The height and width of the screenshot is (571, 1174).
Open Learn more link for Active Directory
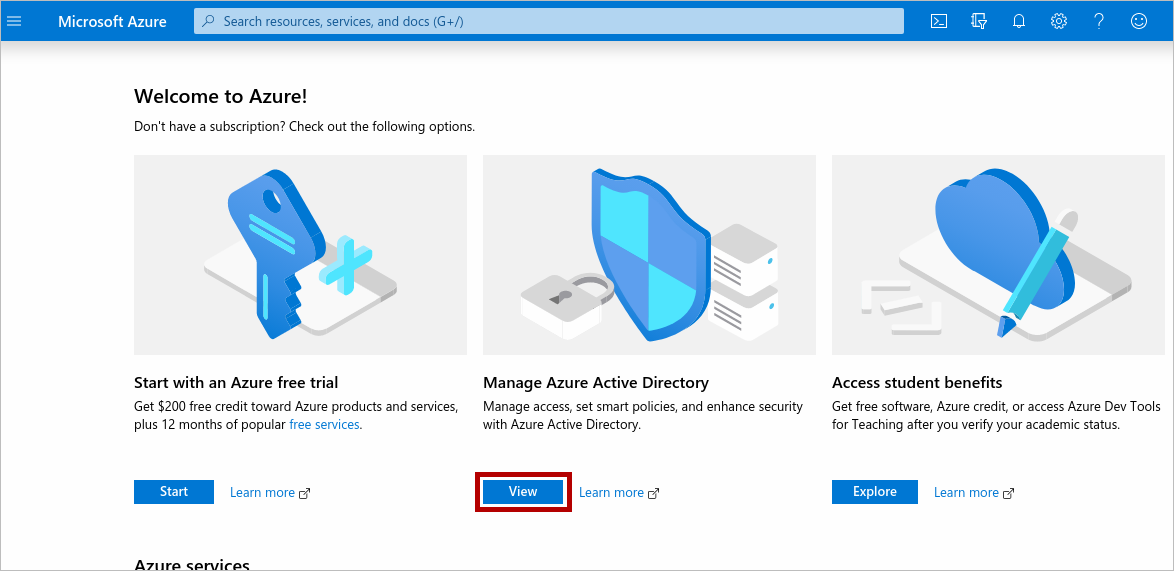(x=611, y=492)
